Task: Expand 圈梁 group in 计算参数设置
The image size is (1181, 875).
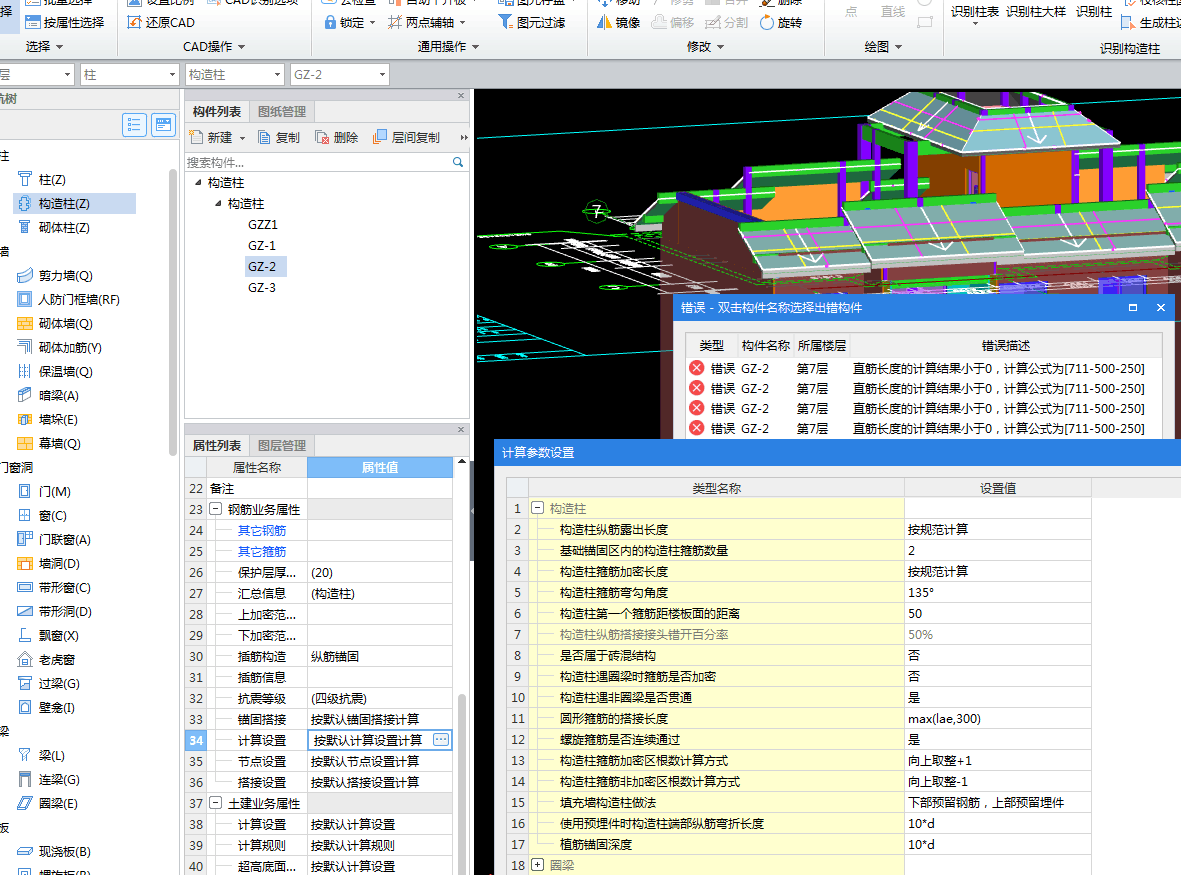Action: click(537, 864)
